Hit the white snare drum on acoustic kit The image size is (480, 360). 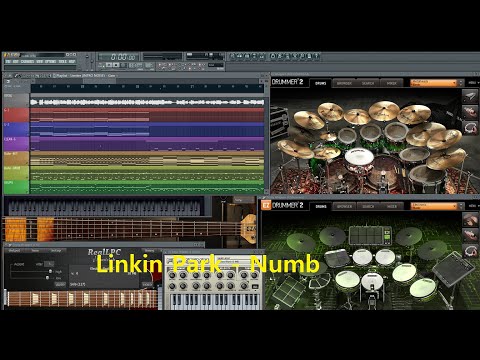pos(359,156)
